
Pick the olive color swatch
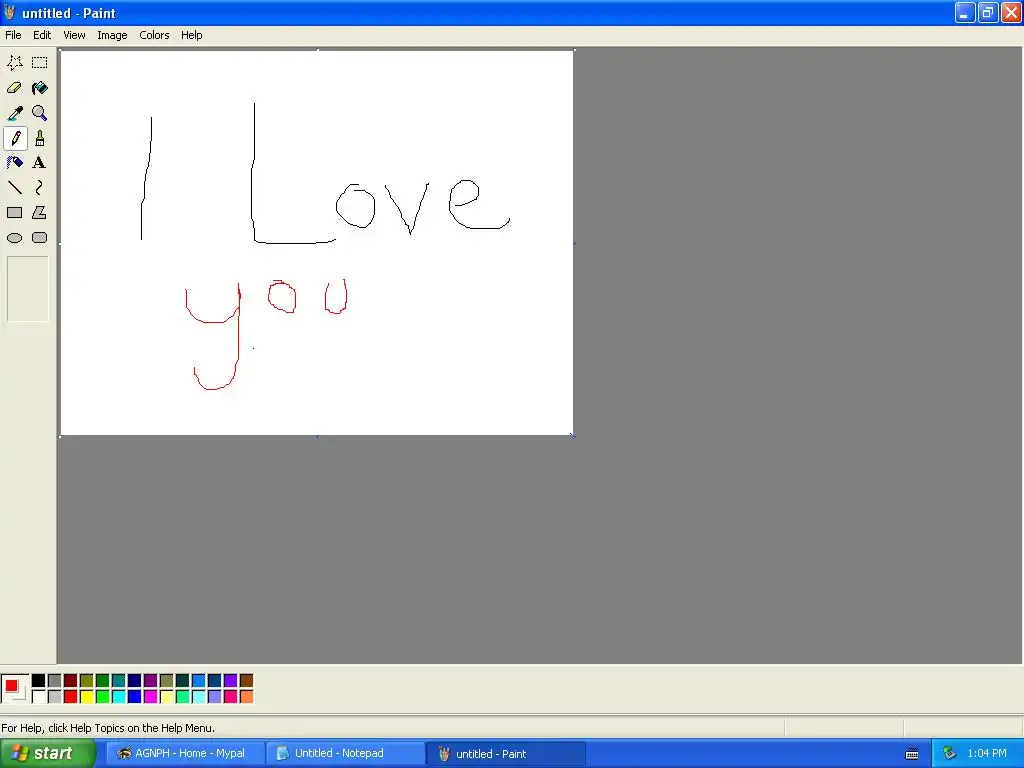(87, 680)
